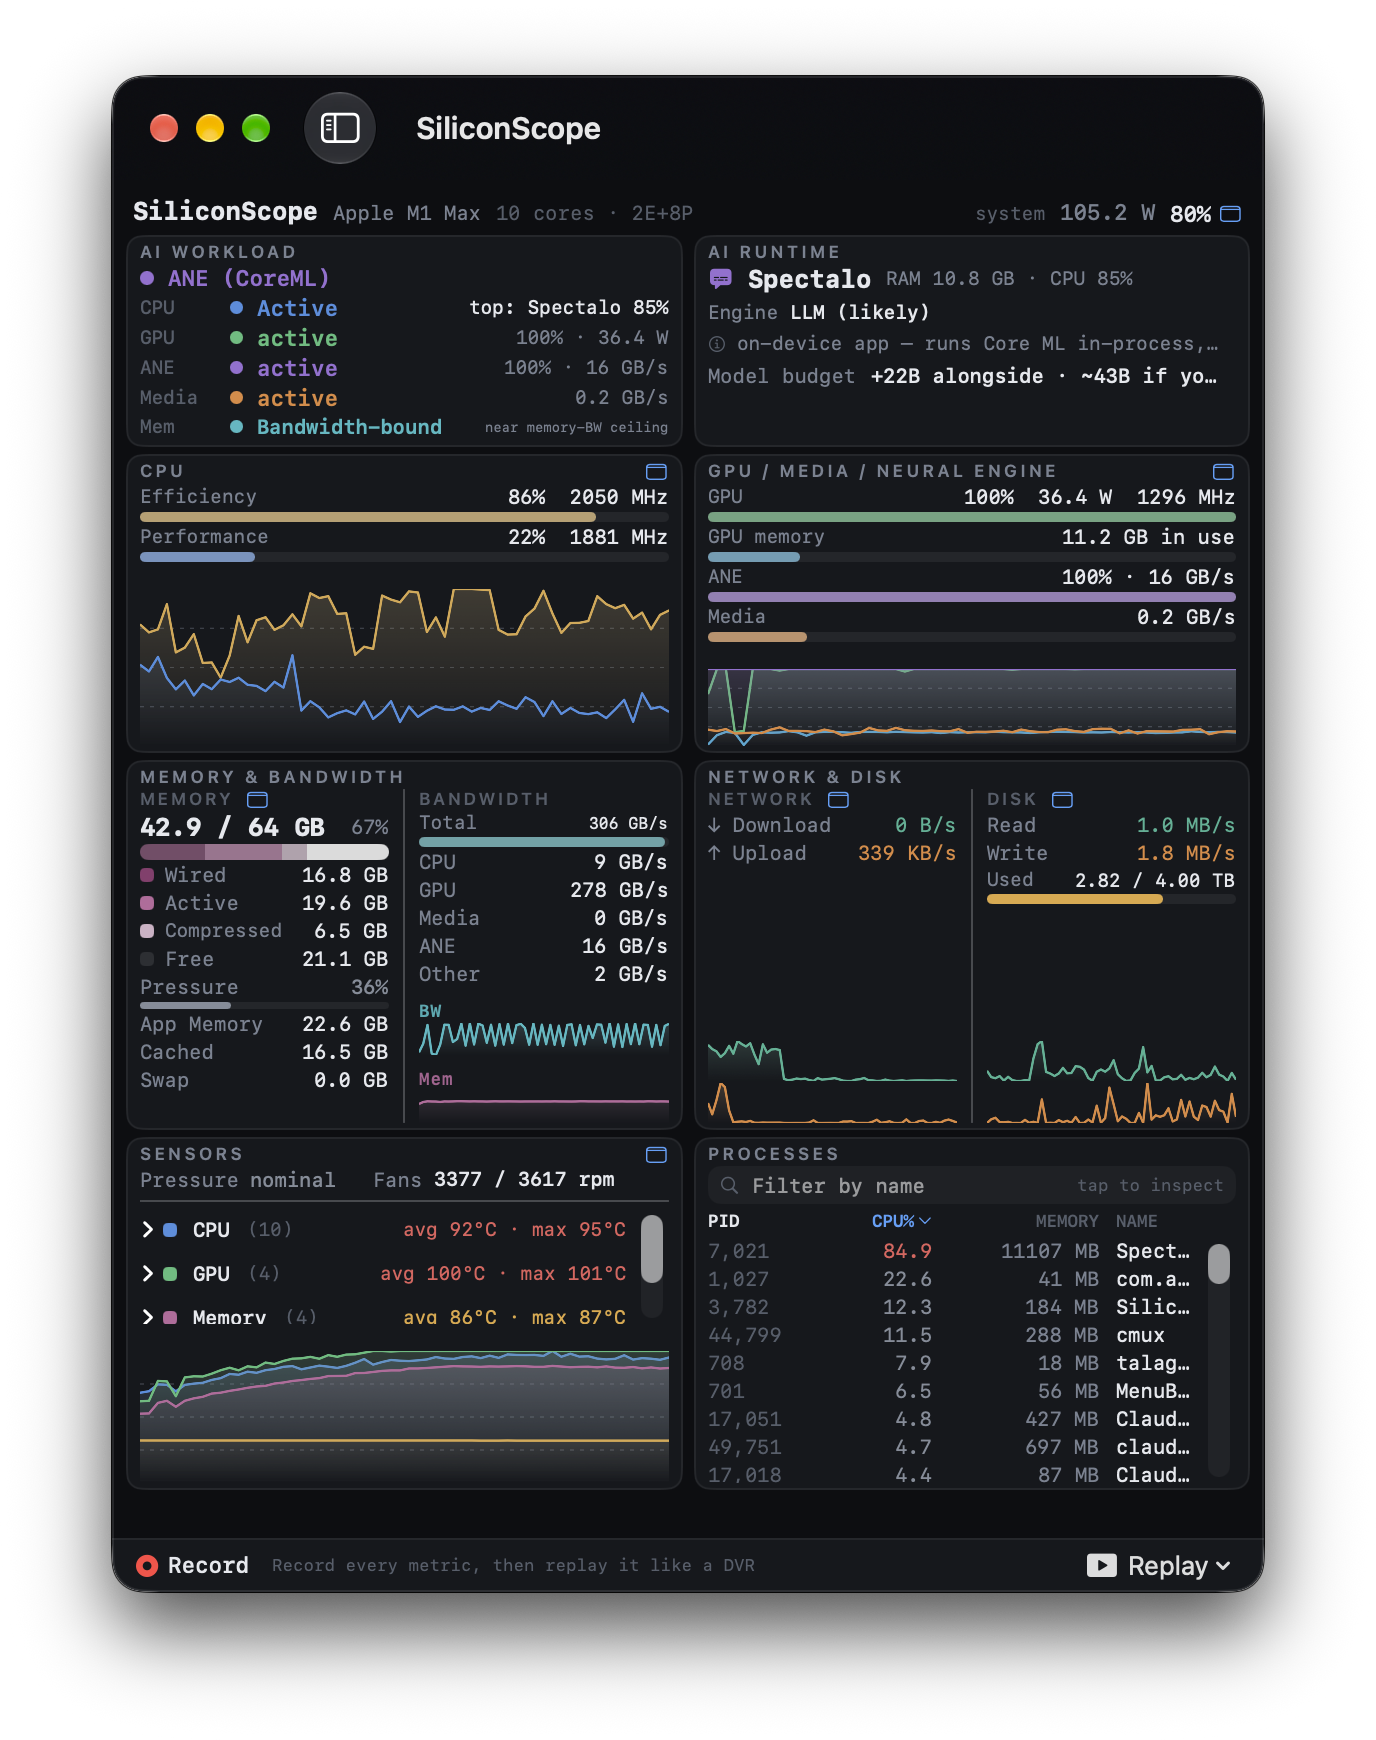Image resolution: width=1376 pixels, height=1740 pixels.
Task: Expand the Memory (4) sensor group
Action: click(148, 1318)
